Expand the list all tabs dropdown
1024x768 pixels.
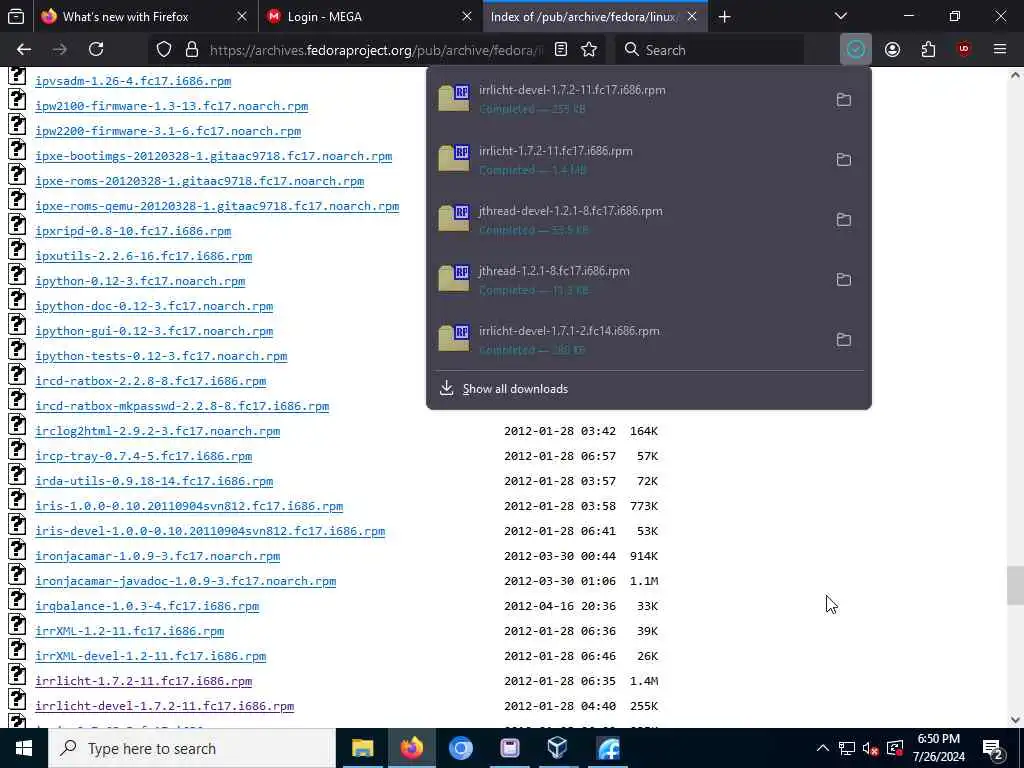[x=841, y=16]
